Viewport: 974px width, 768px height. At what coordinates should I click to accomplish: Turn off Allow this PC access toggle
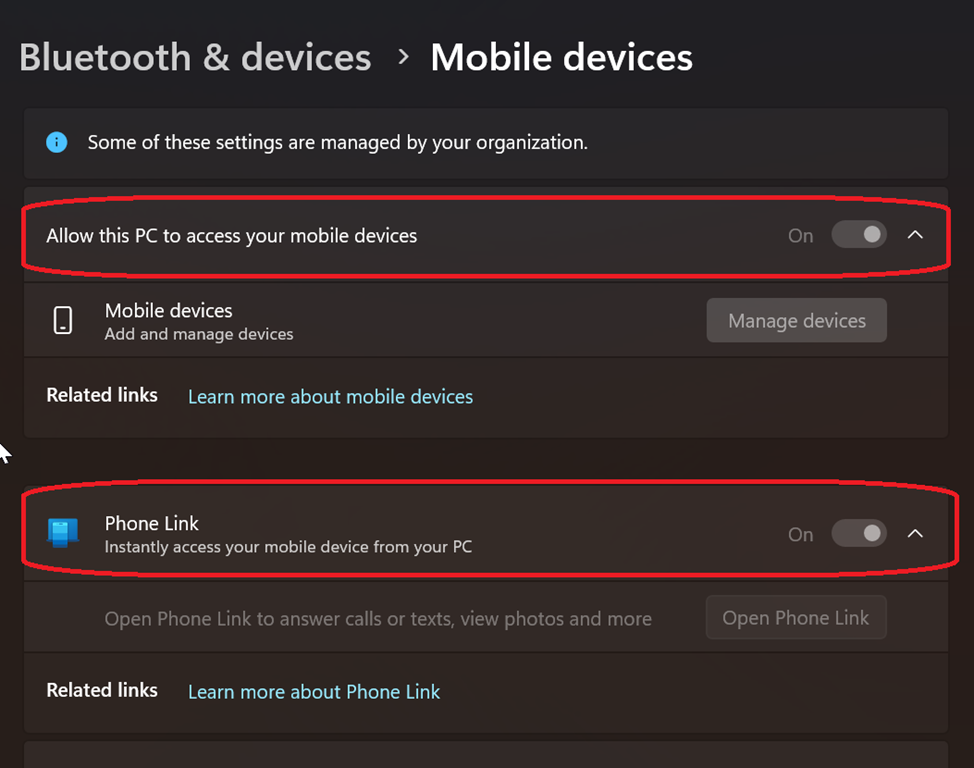click(859, 235)
